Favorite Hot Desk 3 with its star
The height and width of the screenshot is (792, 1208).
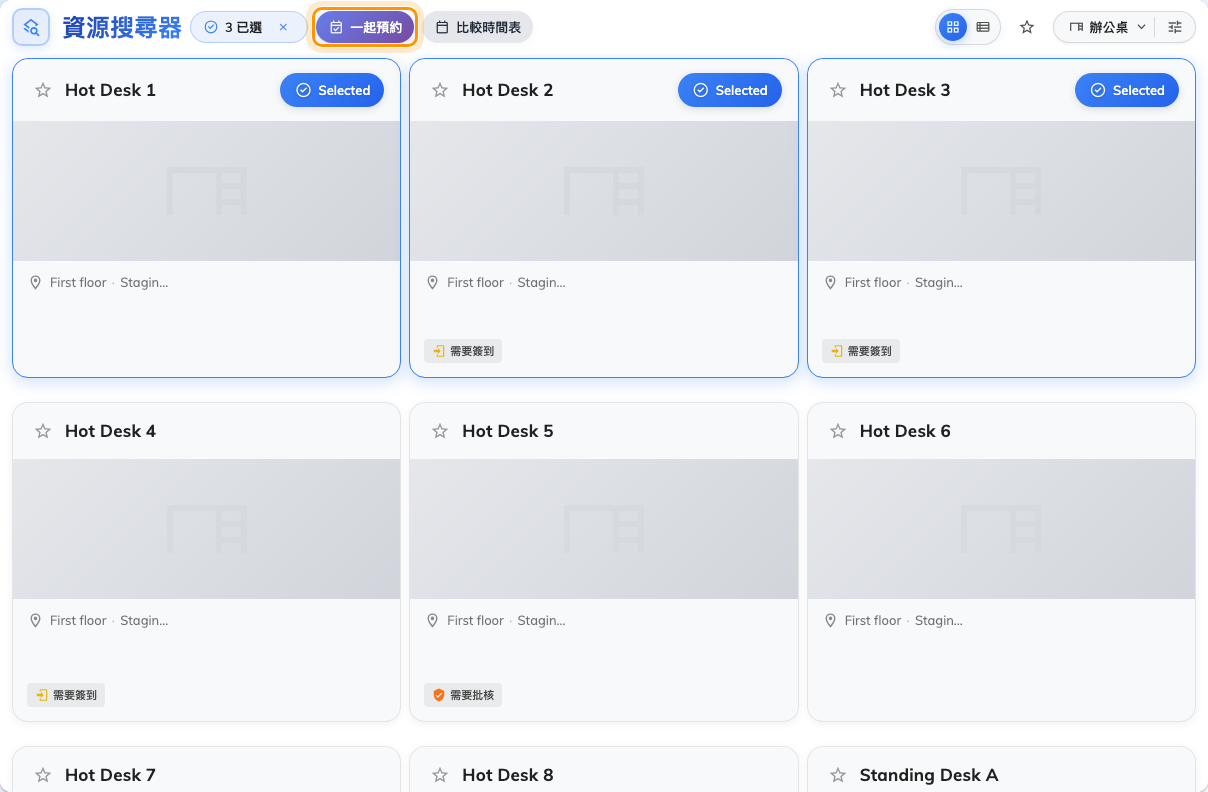pos(838,90)
